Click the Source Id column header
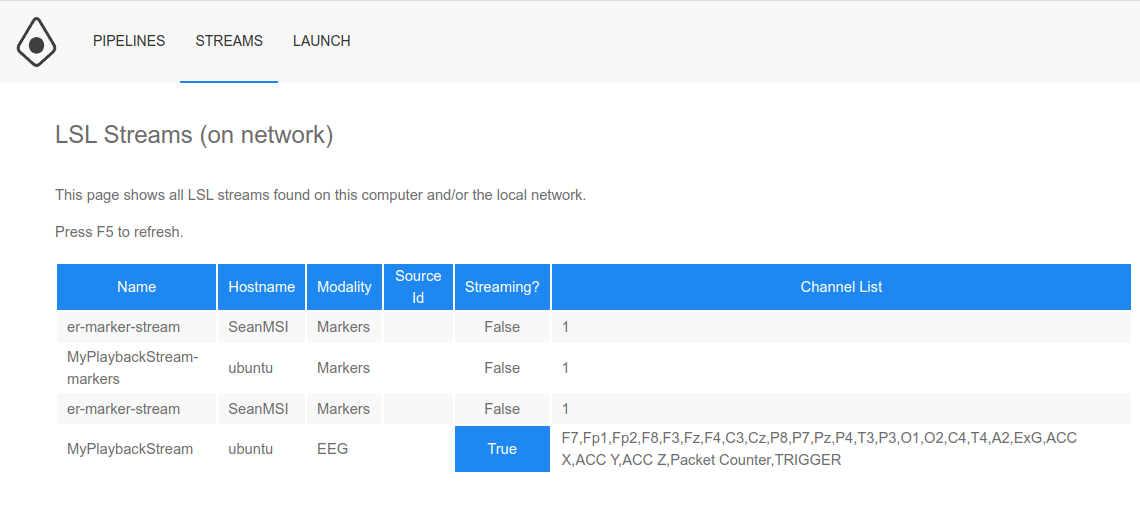This screenshot has height=531, width=1140. click(418, 287)
